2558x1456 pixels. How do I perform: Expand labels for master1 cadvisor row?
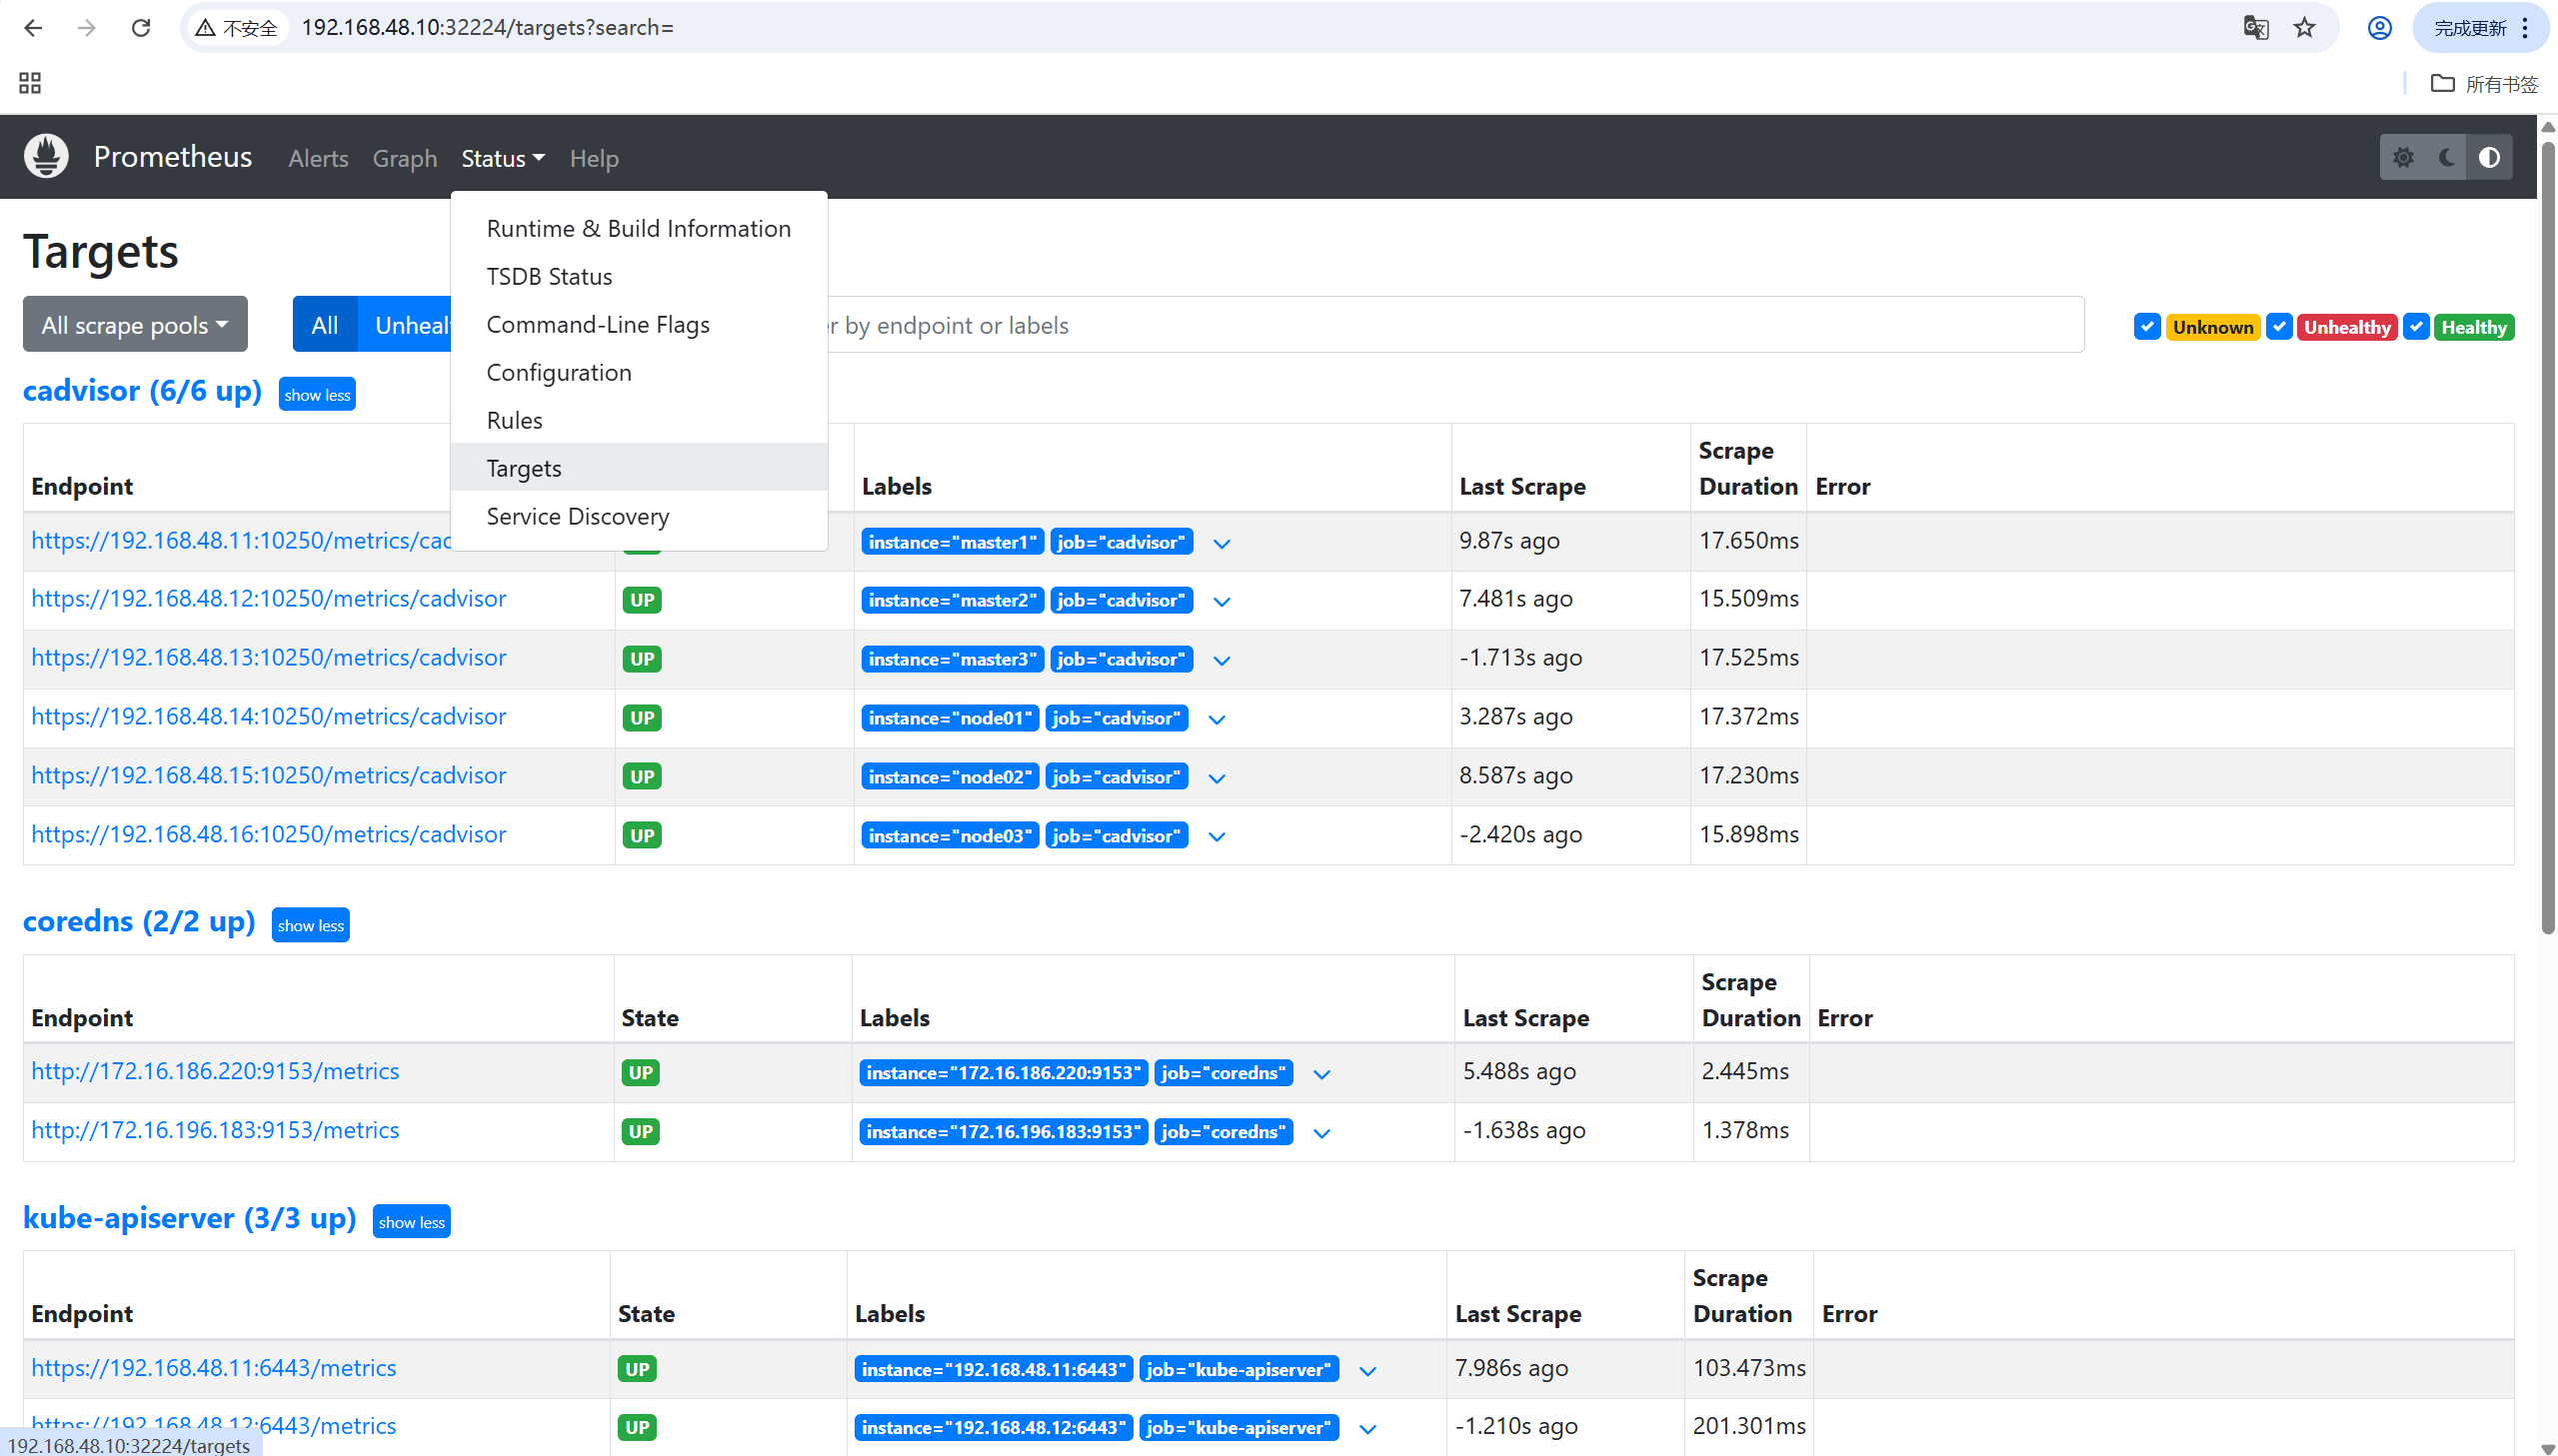(x=1221, y=544)
